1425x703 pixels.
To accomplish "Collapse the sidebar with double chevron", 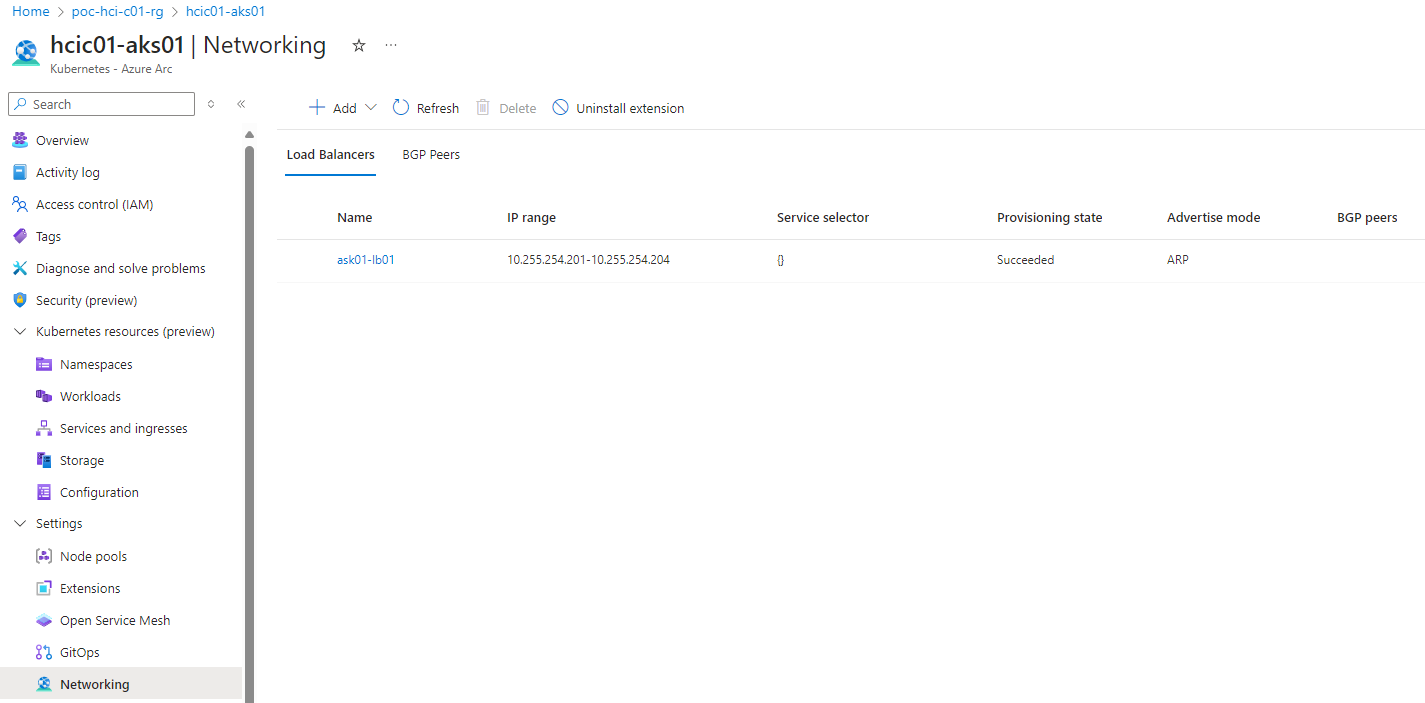I will (241, 104).
